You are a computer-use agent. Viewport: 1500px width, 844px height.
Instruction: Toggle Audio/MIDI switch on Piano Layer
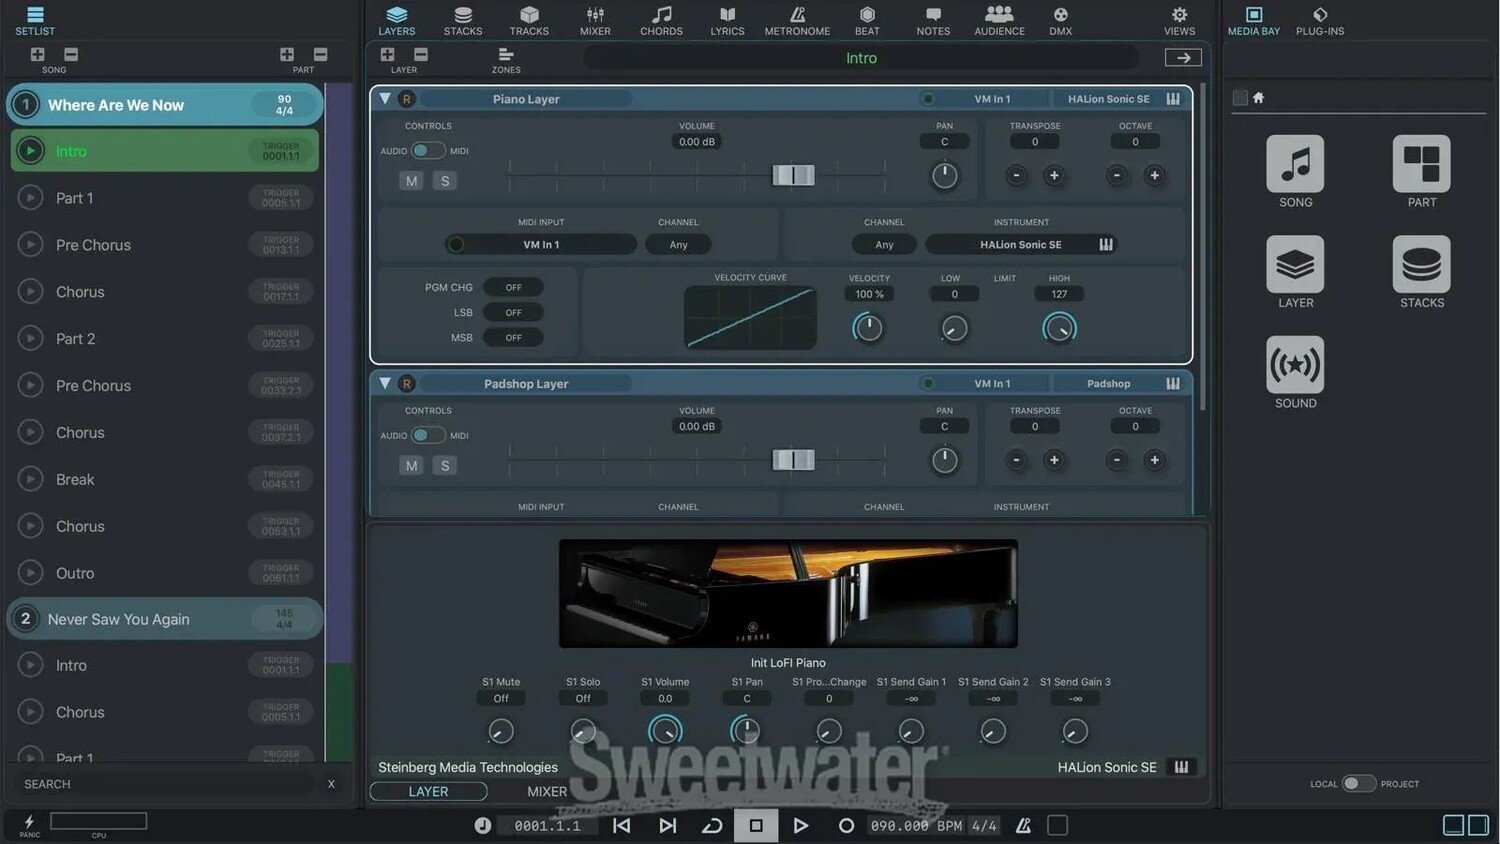[427, 151]
